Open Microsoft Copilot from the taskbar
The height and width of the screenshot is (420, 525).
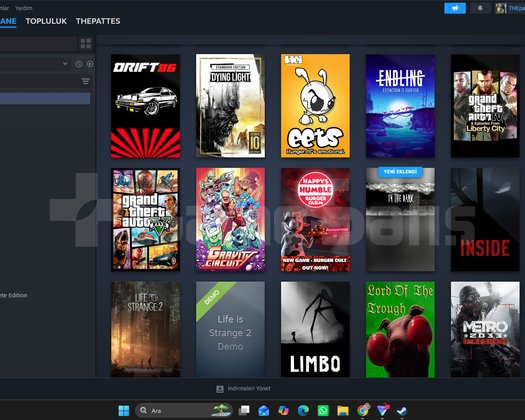(x=283, y=410)
